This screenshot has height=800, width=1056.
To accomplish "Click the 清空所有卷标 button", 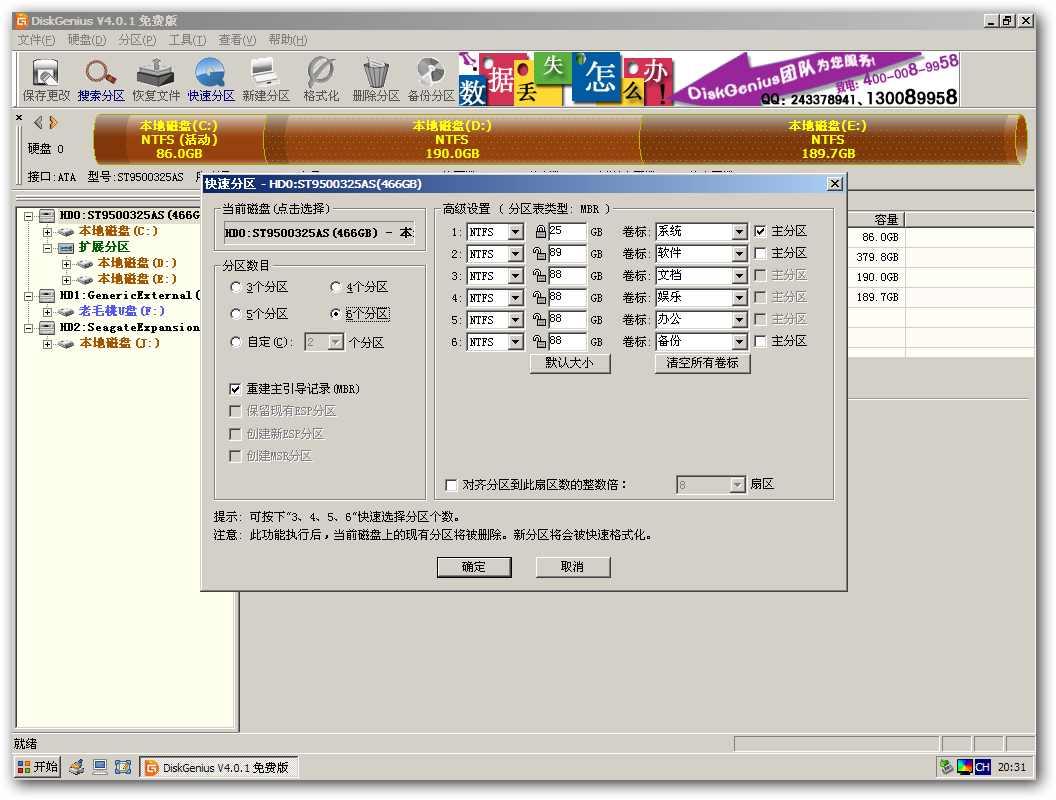I will coord(702,363).
